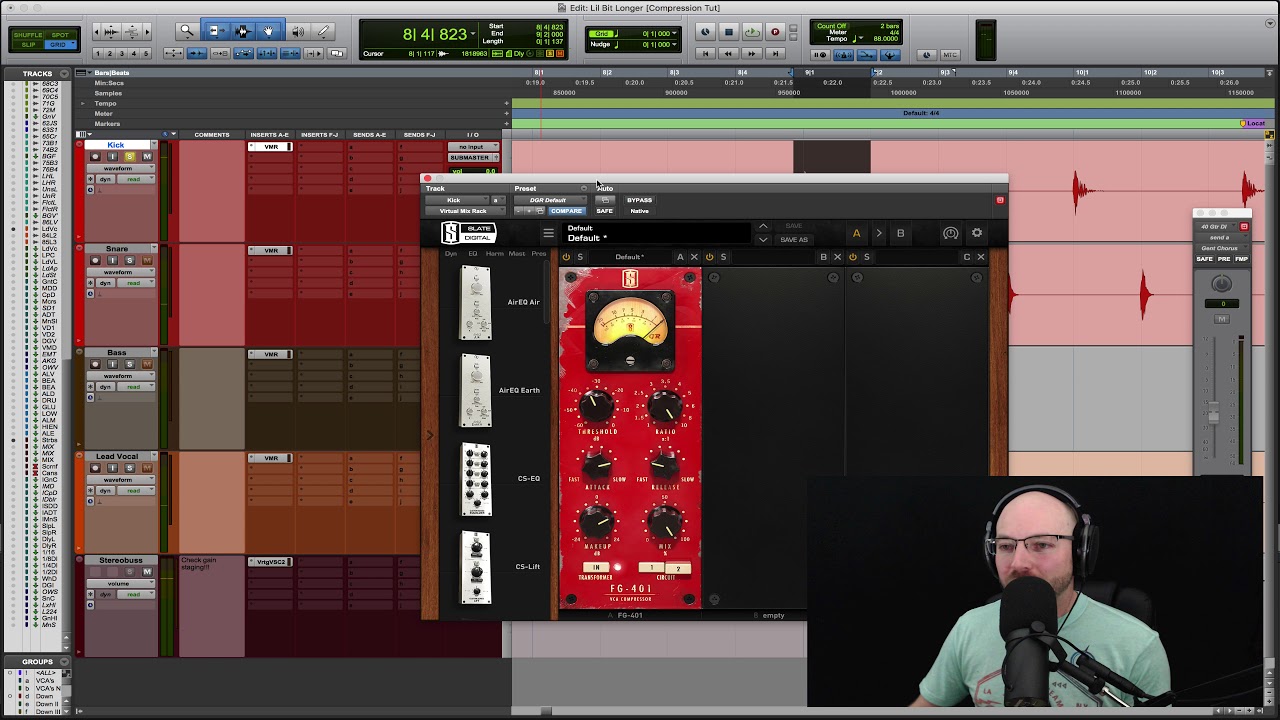Mute the Bass track
Screen dimensions: 1280x720
[147, 364]
